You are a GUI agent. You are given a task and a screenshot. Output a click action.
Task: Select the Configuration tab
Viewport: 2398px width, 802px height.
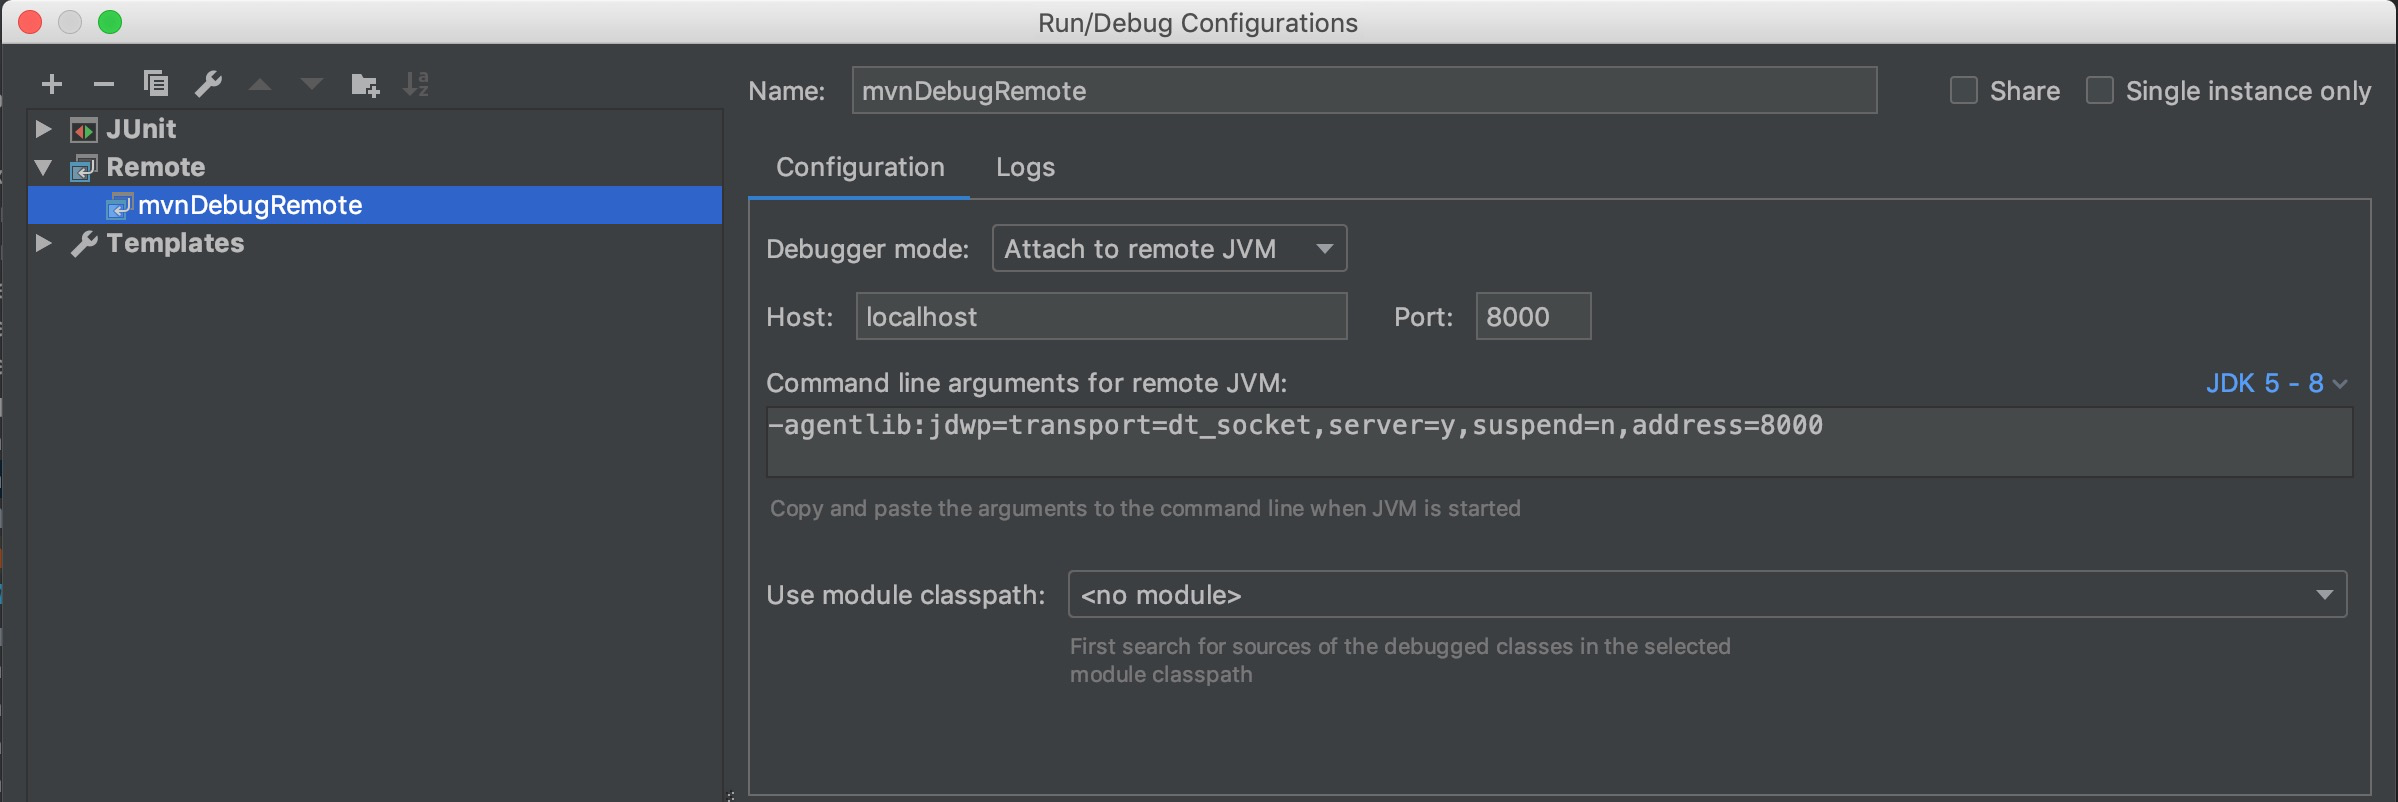(860, 167)
